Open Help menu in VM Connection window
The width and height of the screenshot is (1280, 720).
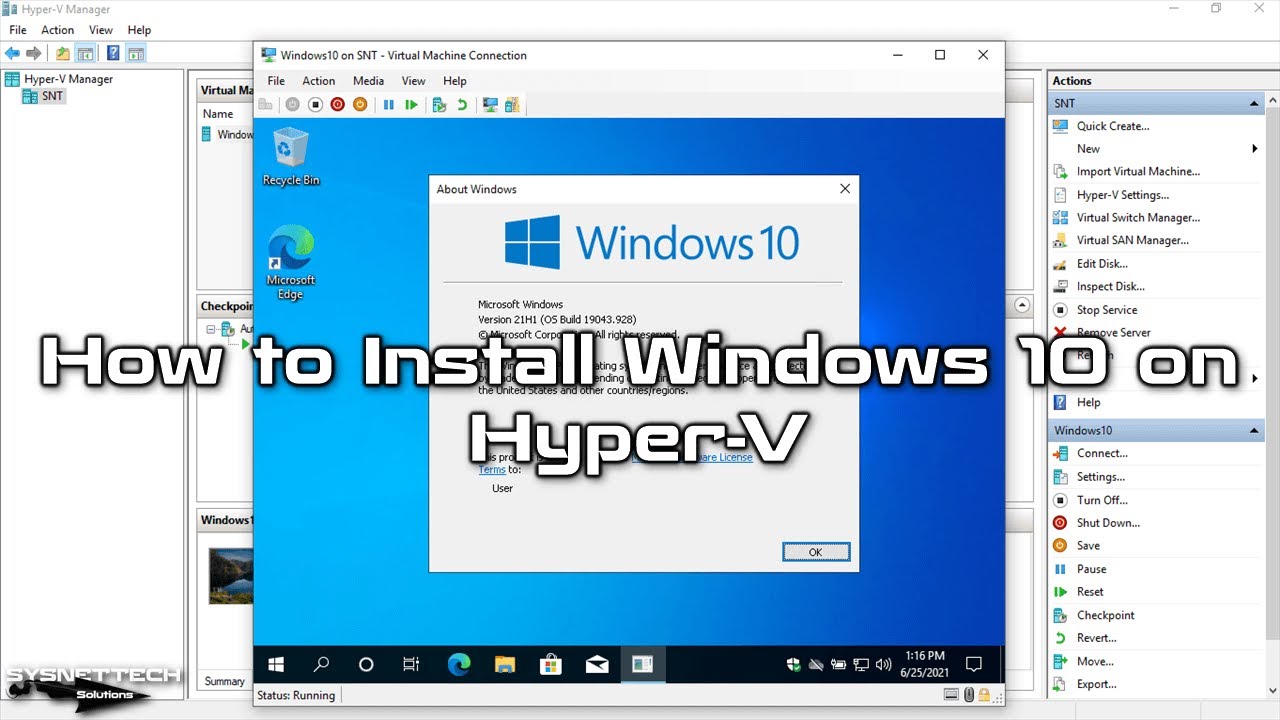tap(455, 81)
